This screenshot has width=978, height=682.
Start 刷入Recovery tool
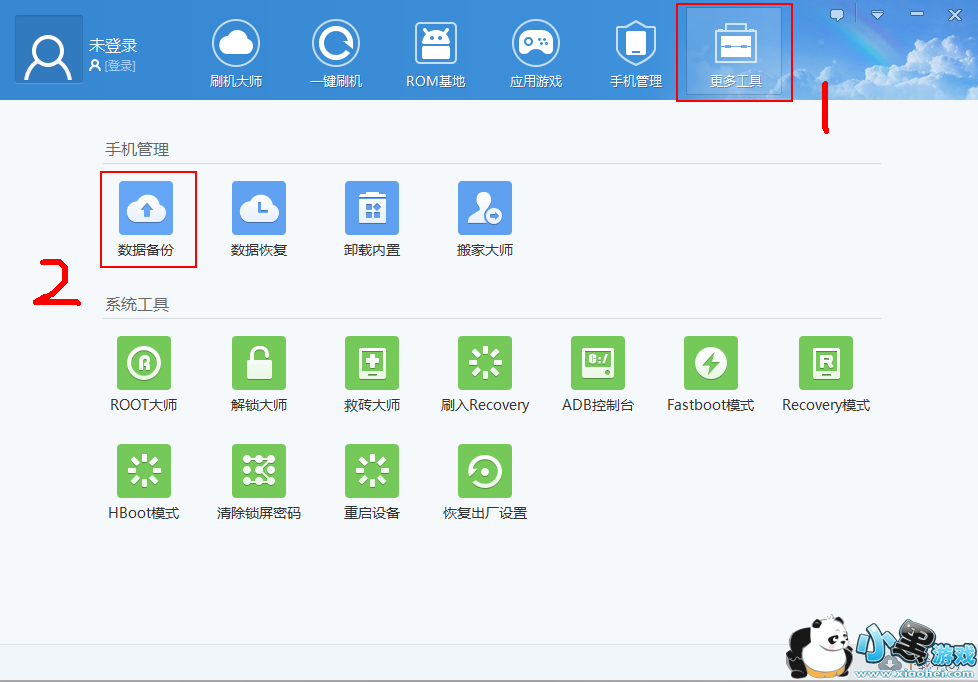(485, 374)
